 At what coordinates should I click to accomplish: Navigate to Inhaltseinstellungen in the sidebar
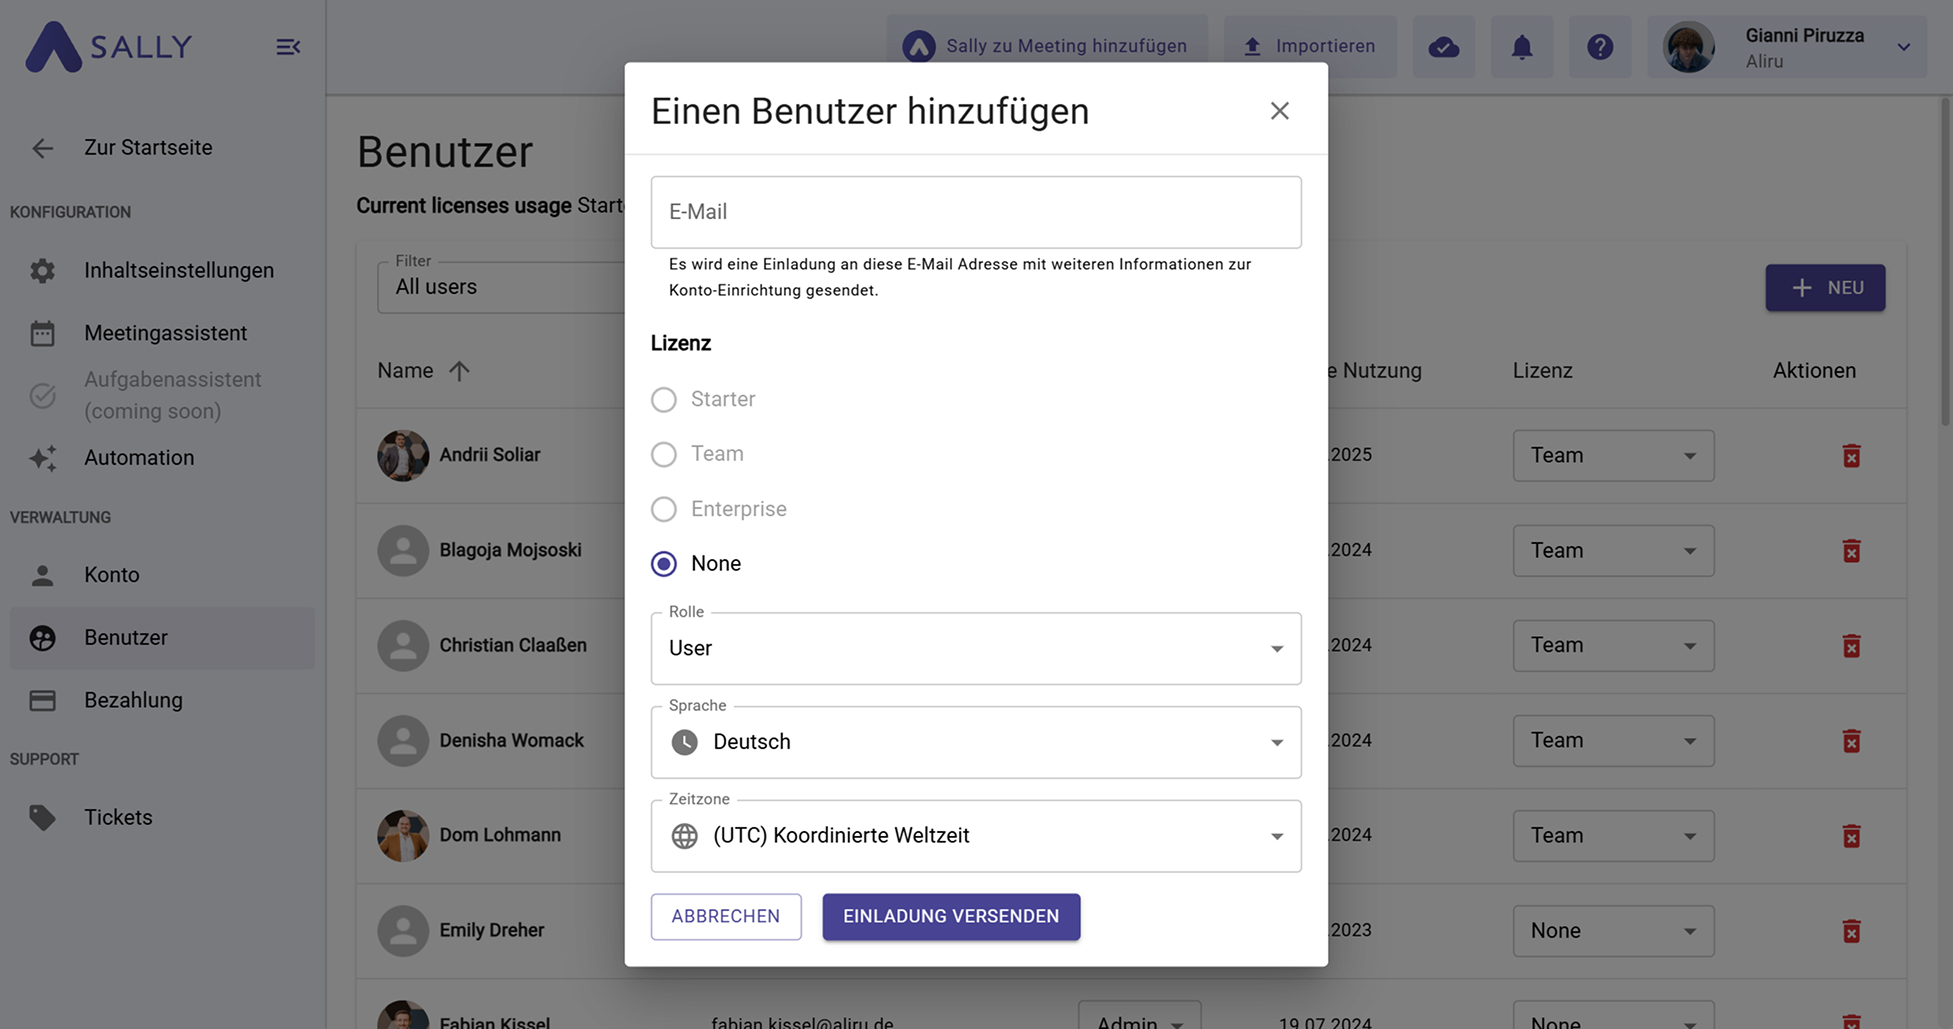[162, 271]
